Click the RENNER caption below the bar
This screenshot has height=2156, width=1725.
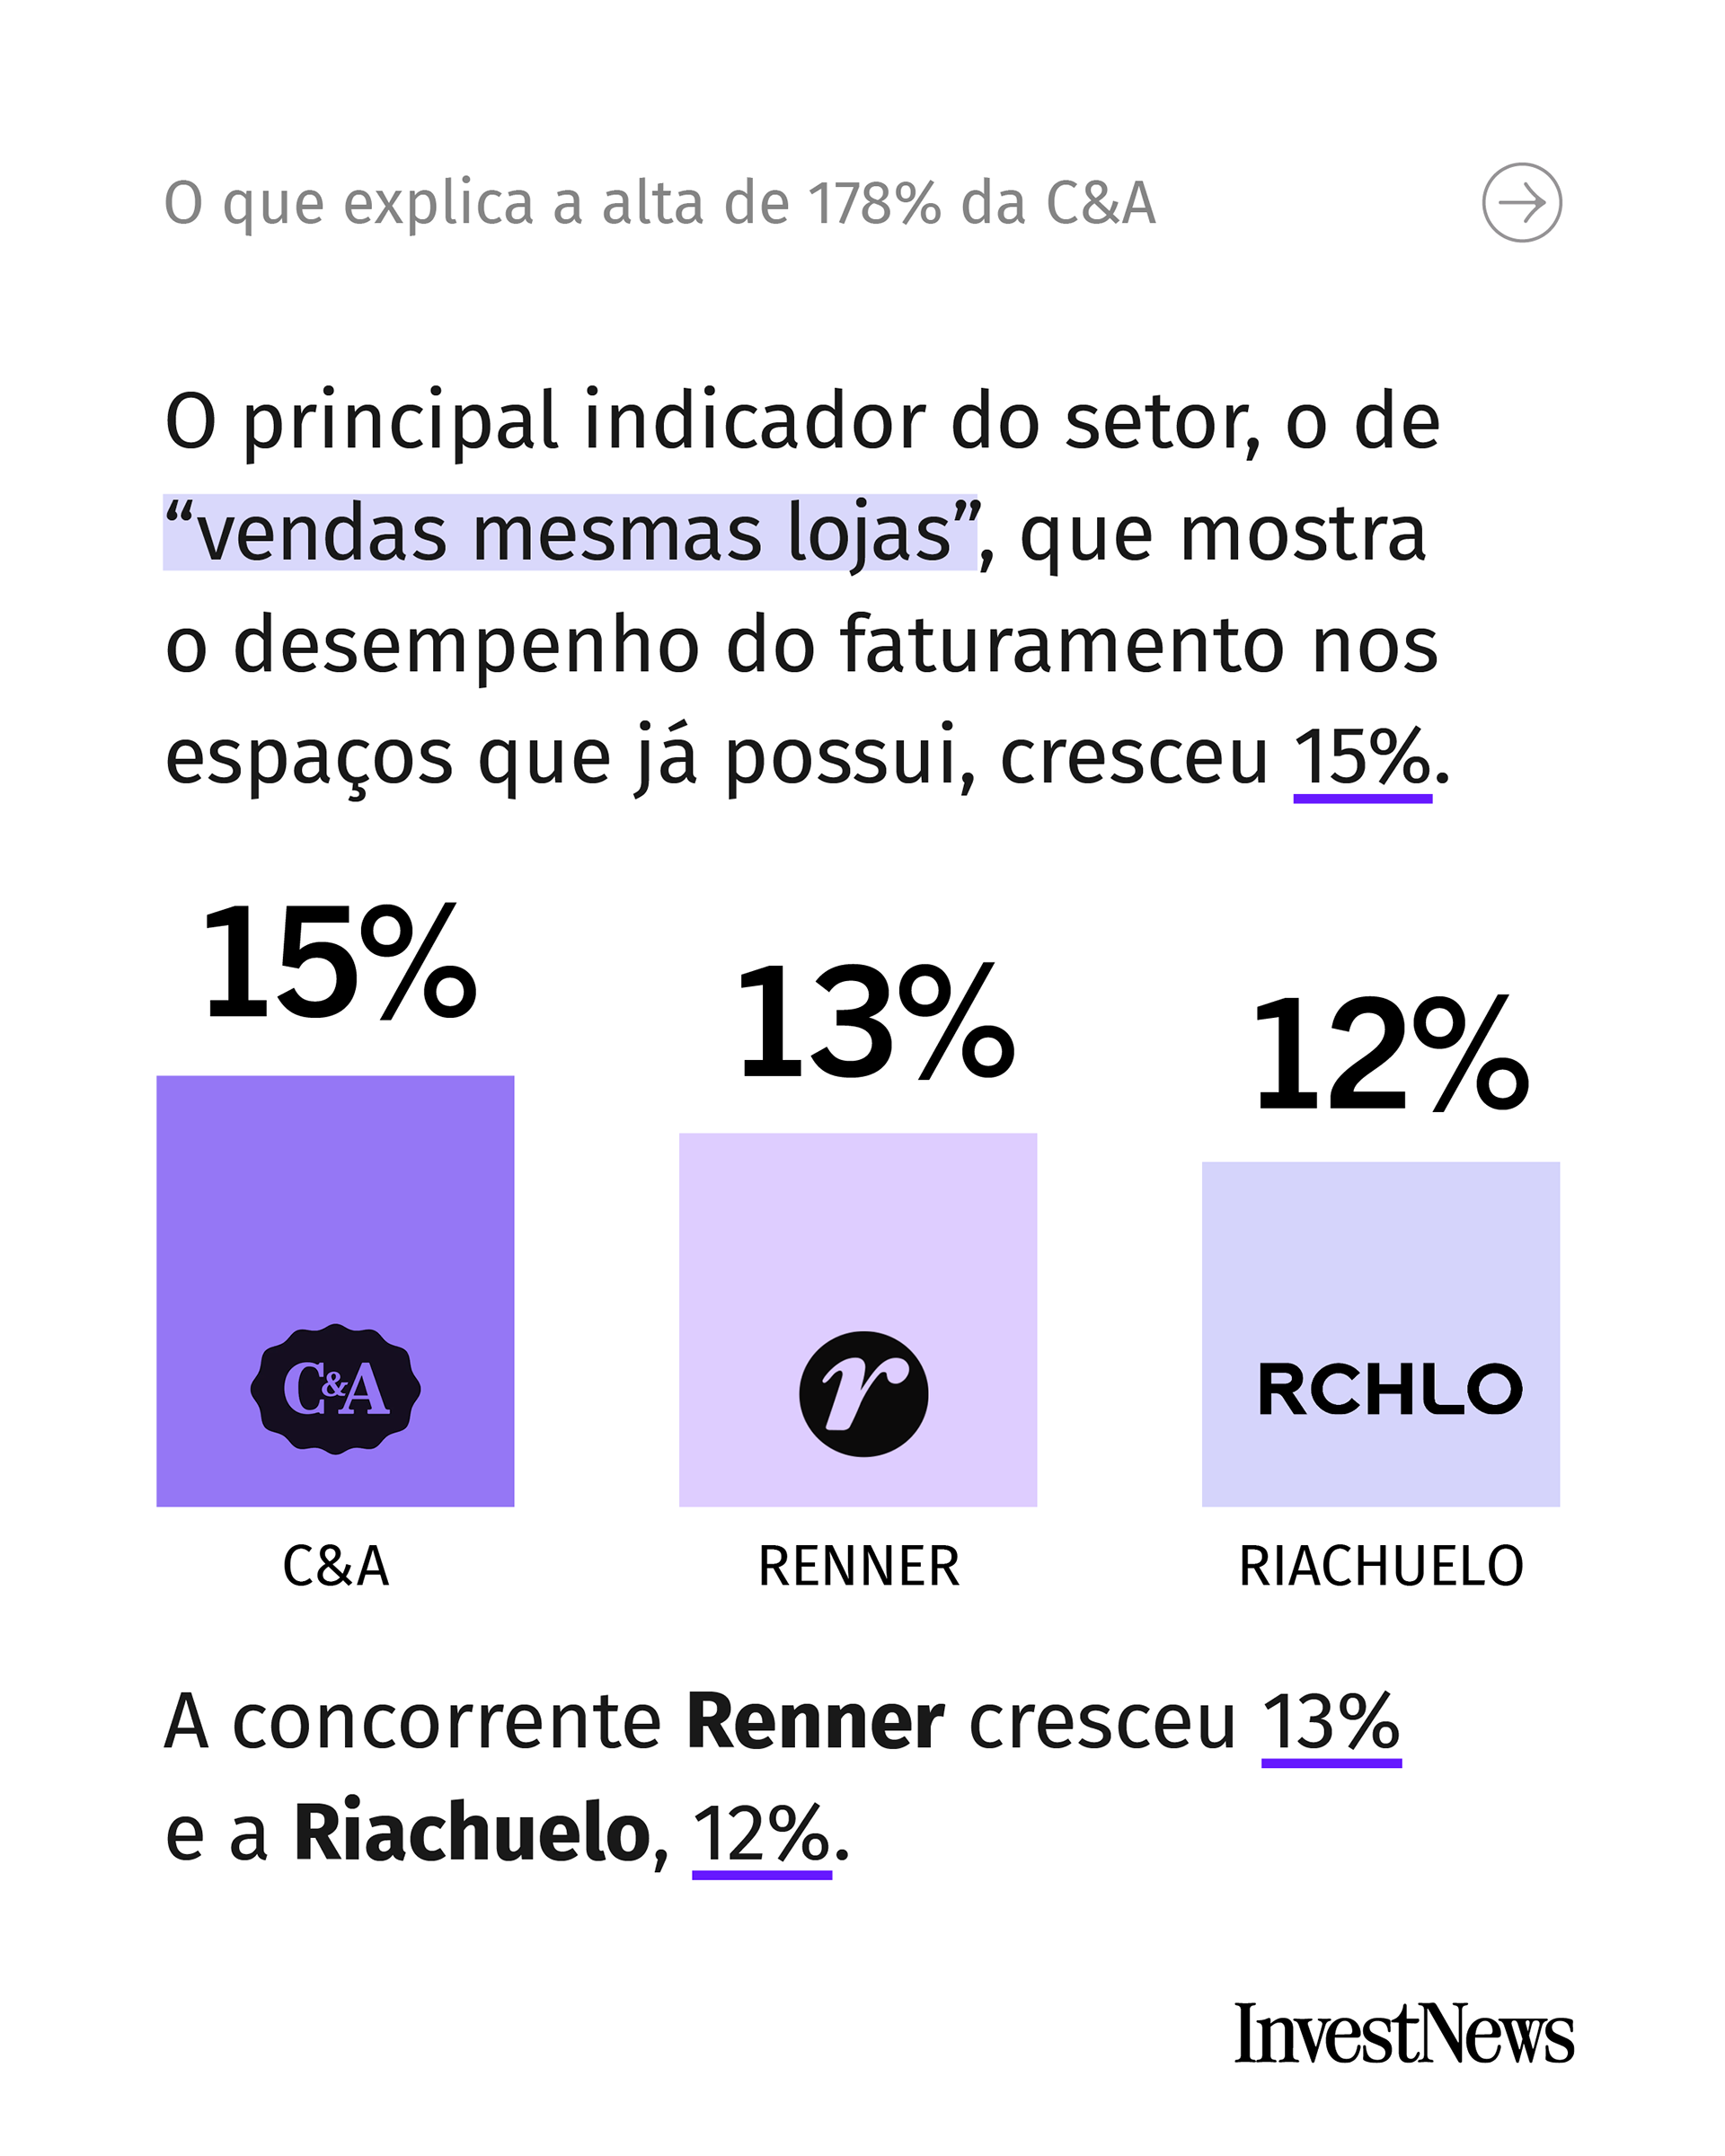pyautogui.click(x=858, y=1566)
